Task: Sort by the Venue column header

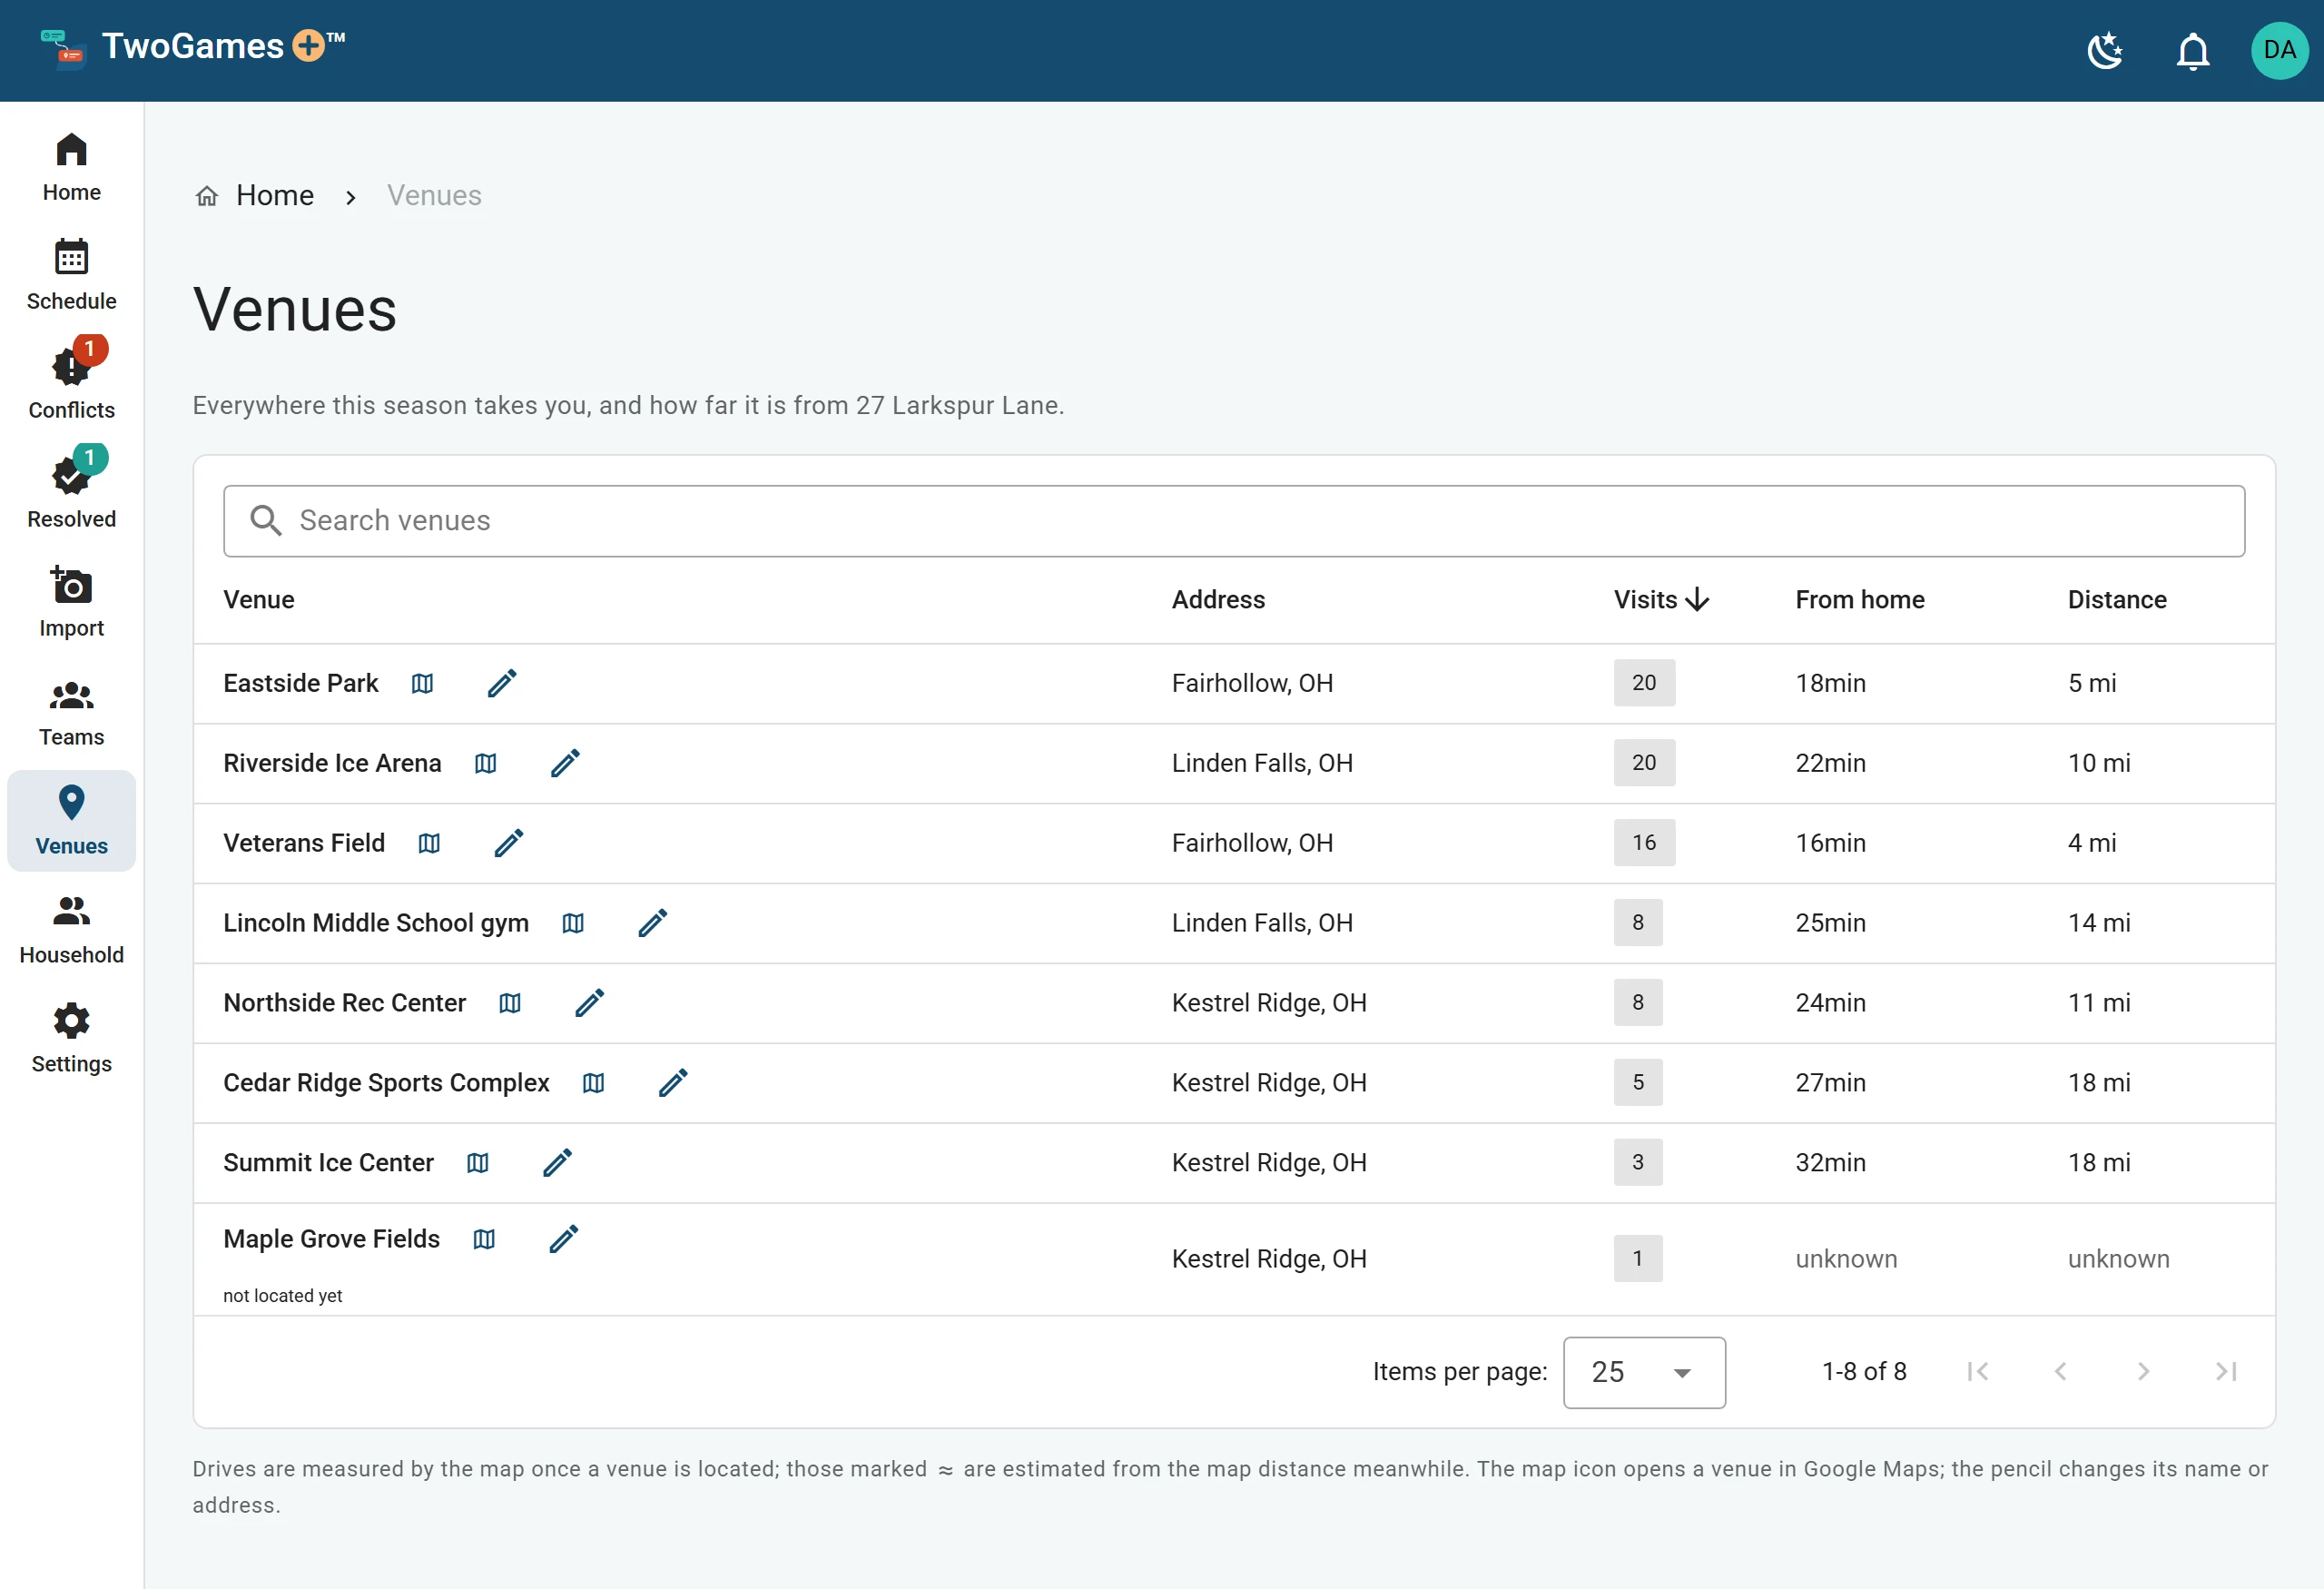Action: pos(259,599)
